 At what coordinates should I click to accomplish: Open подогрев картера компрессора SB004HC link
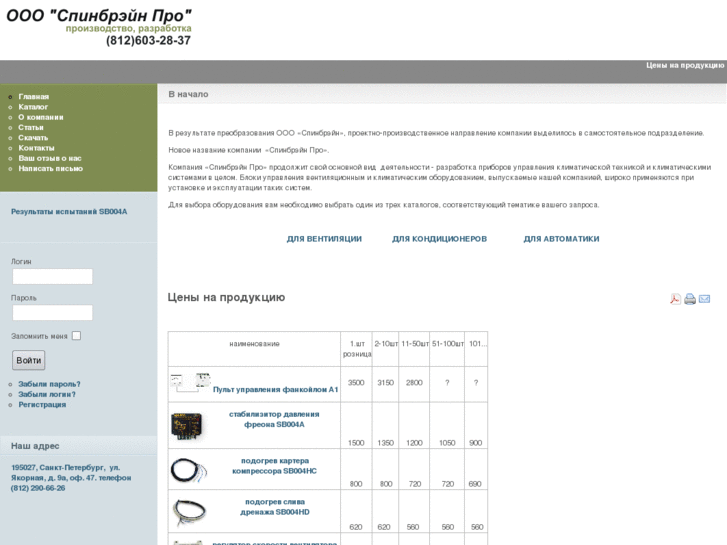coord(274,466)
